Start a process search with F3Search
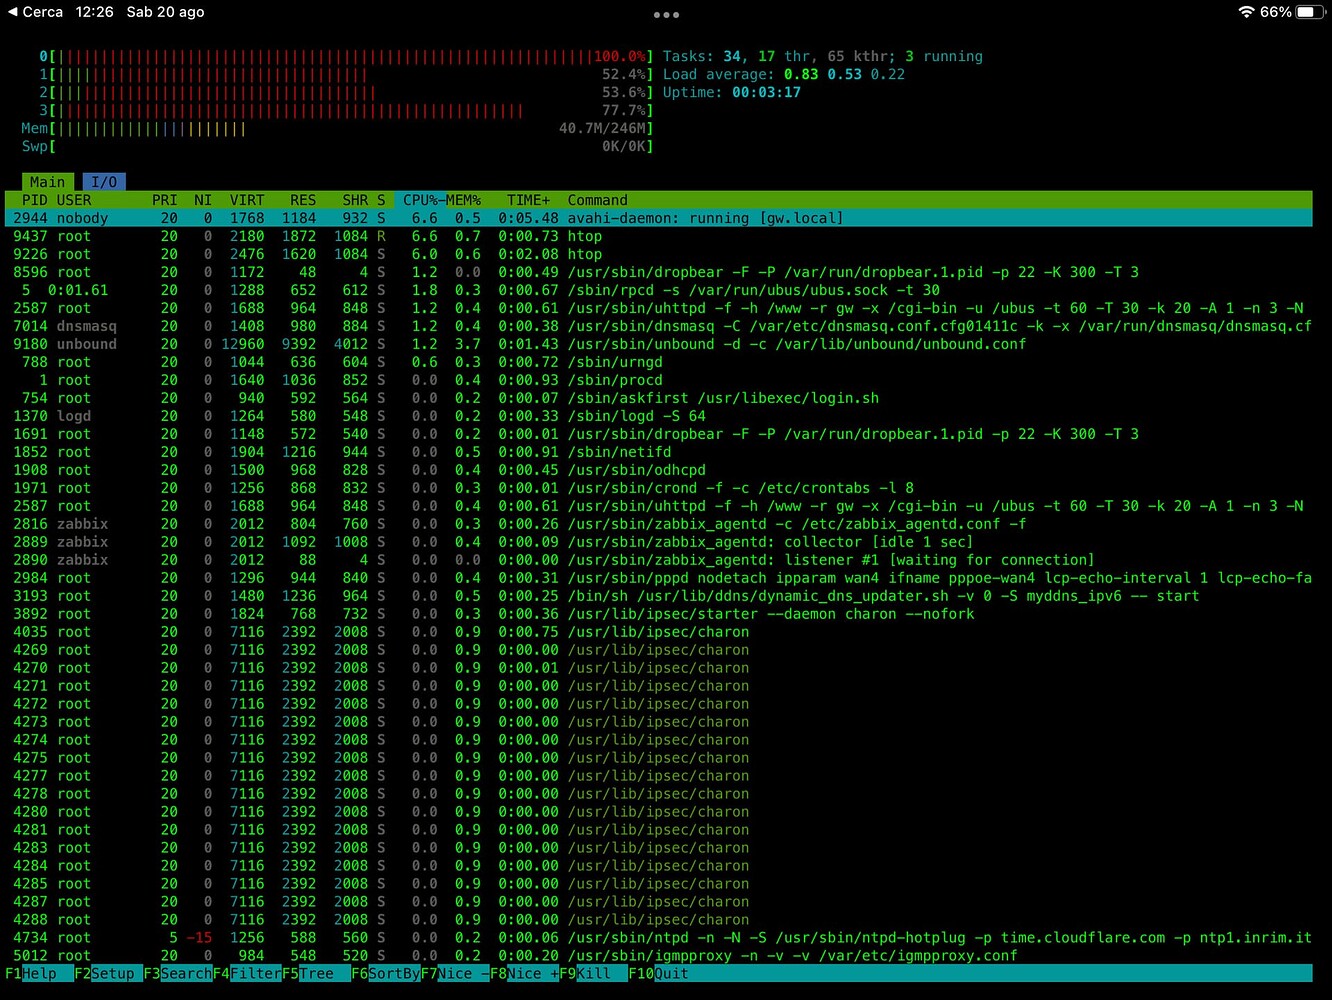Image resolution: width=1332 pixels, height=1000 pixels. [x=178, y=973]
